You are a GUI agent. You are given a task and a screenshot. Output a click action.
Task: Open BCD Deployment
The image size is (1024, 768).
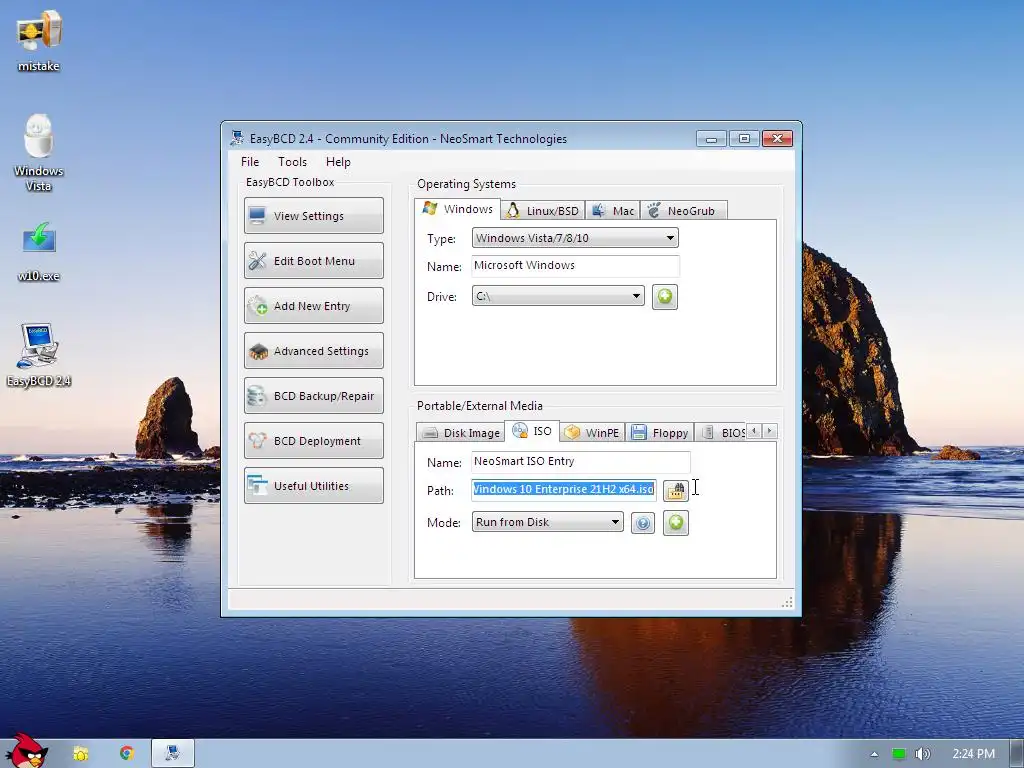pos(313,441)
